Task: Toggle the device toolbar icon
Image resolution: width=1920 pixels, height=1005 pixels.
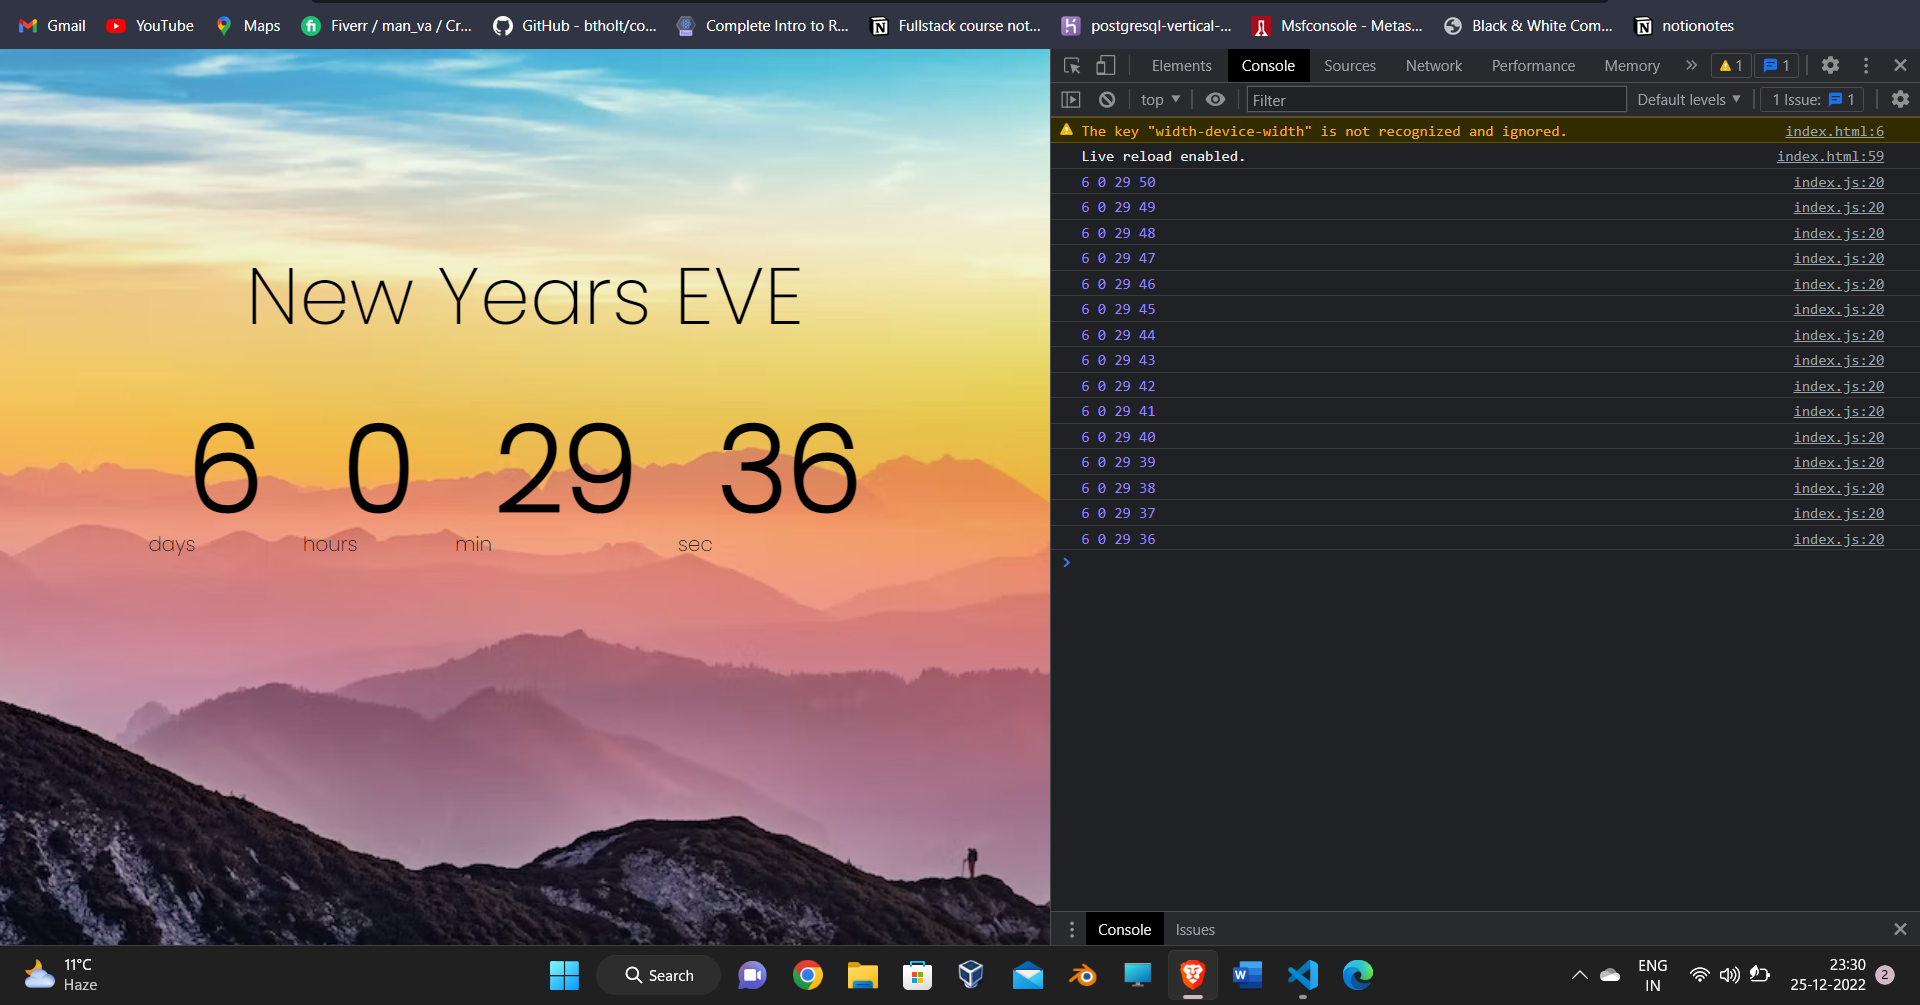Action: pos(1105,66)
